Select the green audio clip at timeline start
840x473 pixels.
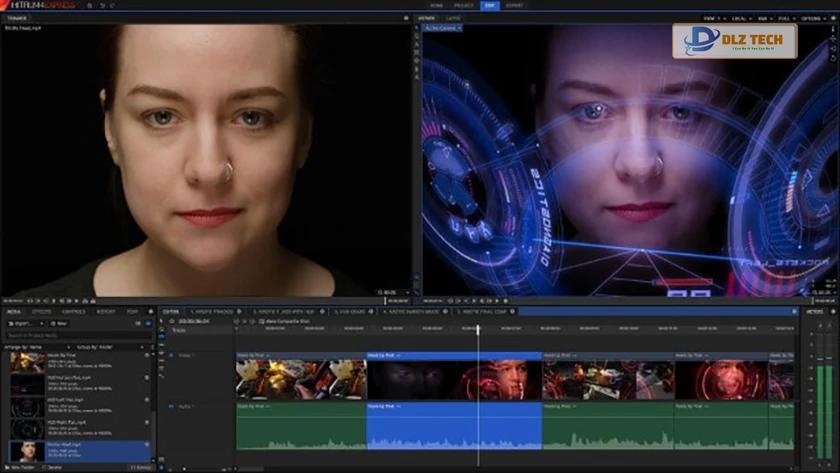click(301, 426)
